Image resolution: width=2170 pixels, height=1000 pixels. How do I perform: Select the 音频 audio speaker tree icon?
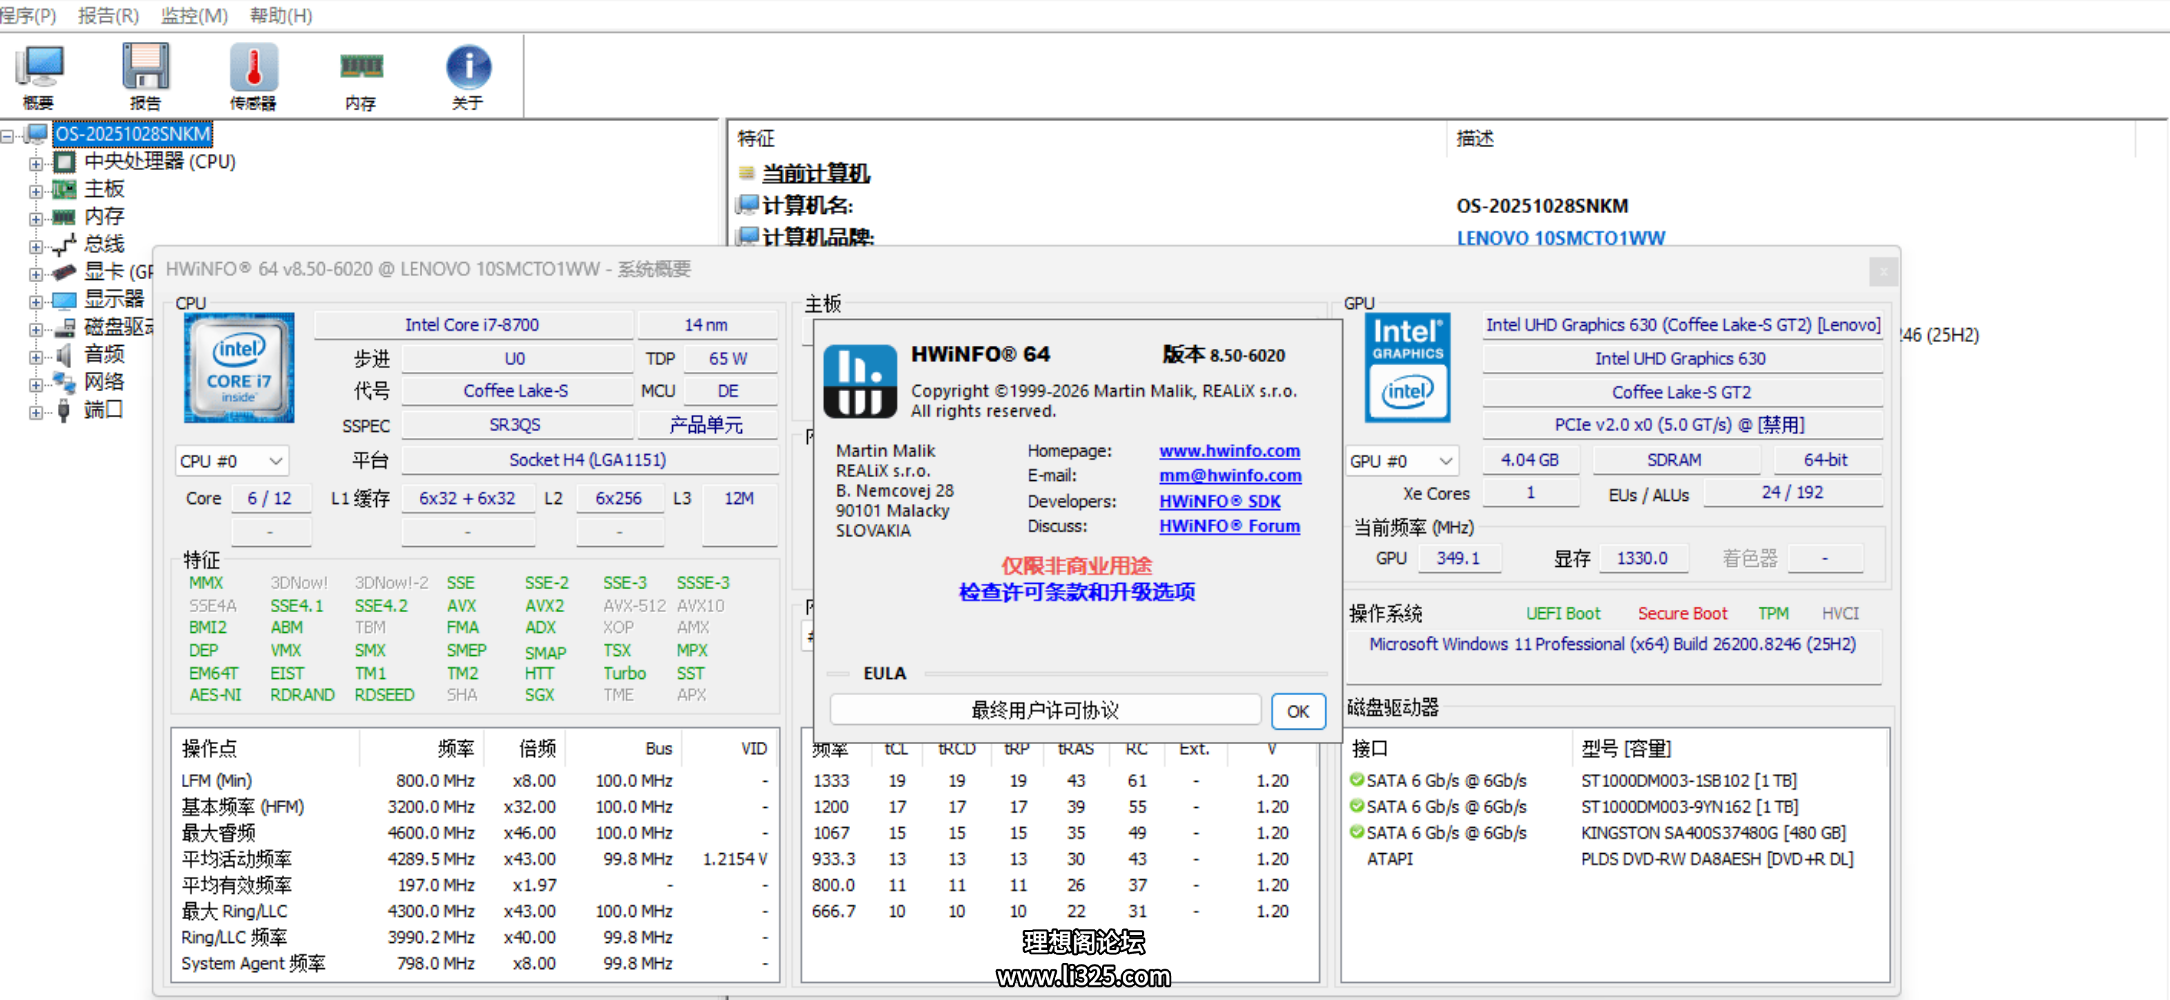[64, 355]
